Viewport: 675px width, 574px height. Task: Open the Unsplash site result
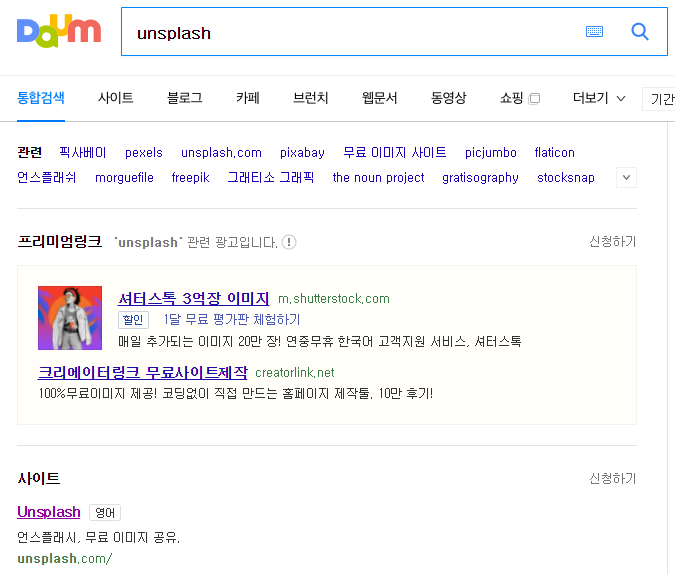(x=49, y=512)
